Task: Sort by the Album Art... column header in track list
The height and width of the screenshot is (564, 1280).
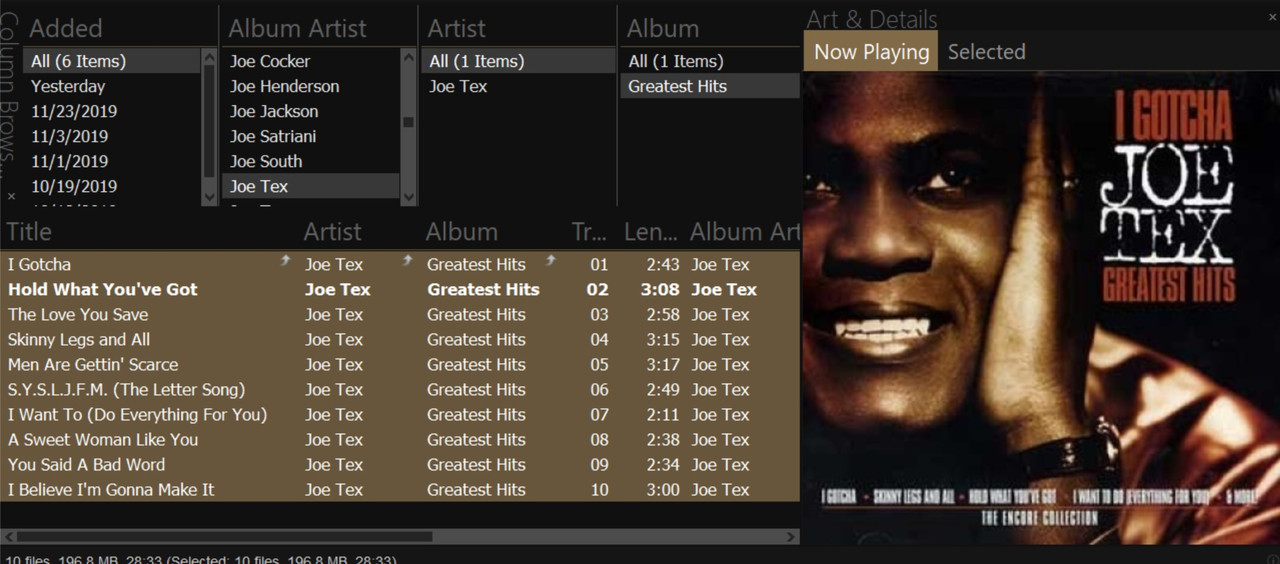Action: [744, 232]
